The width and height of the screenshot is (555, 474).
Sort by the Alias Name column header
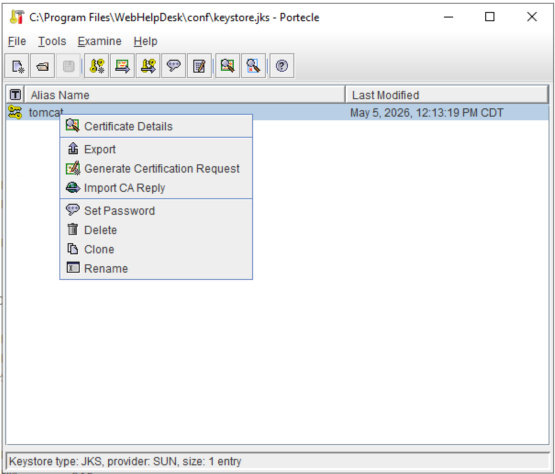coord(184,95)
